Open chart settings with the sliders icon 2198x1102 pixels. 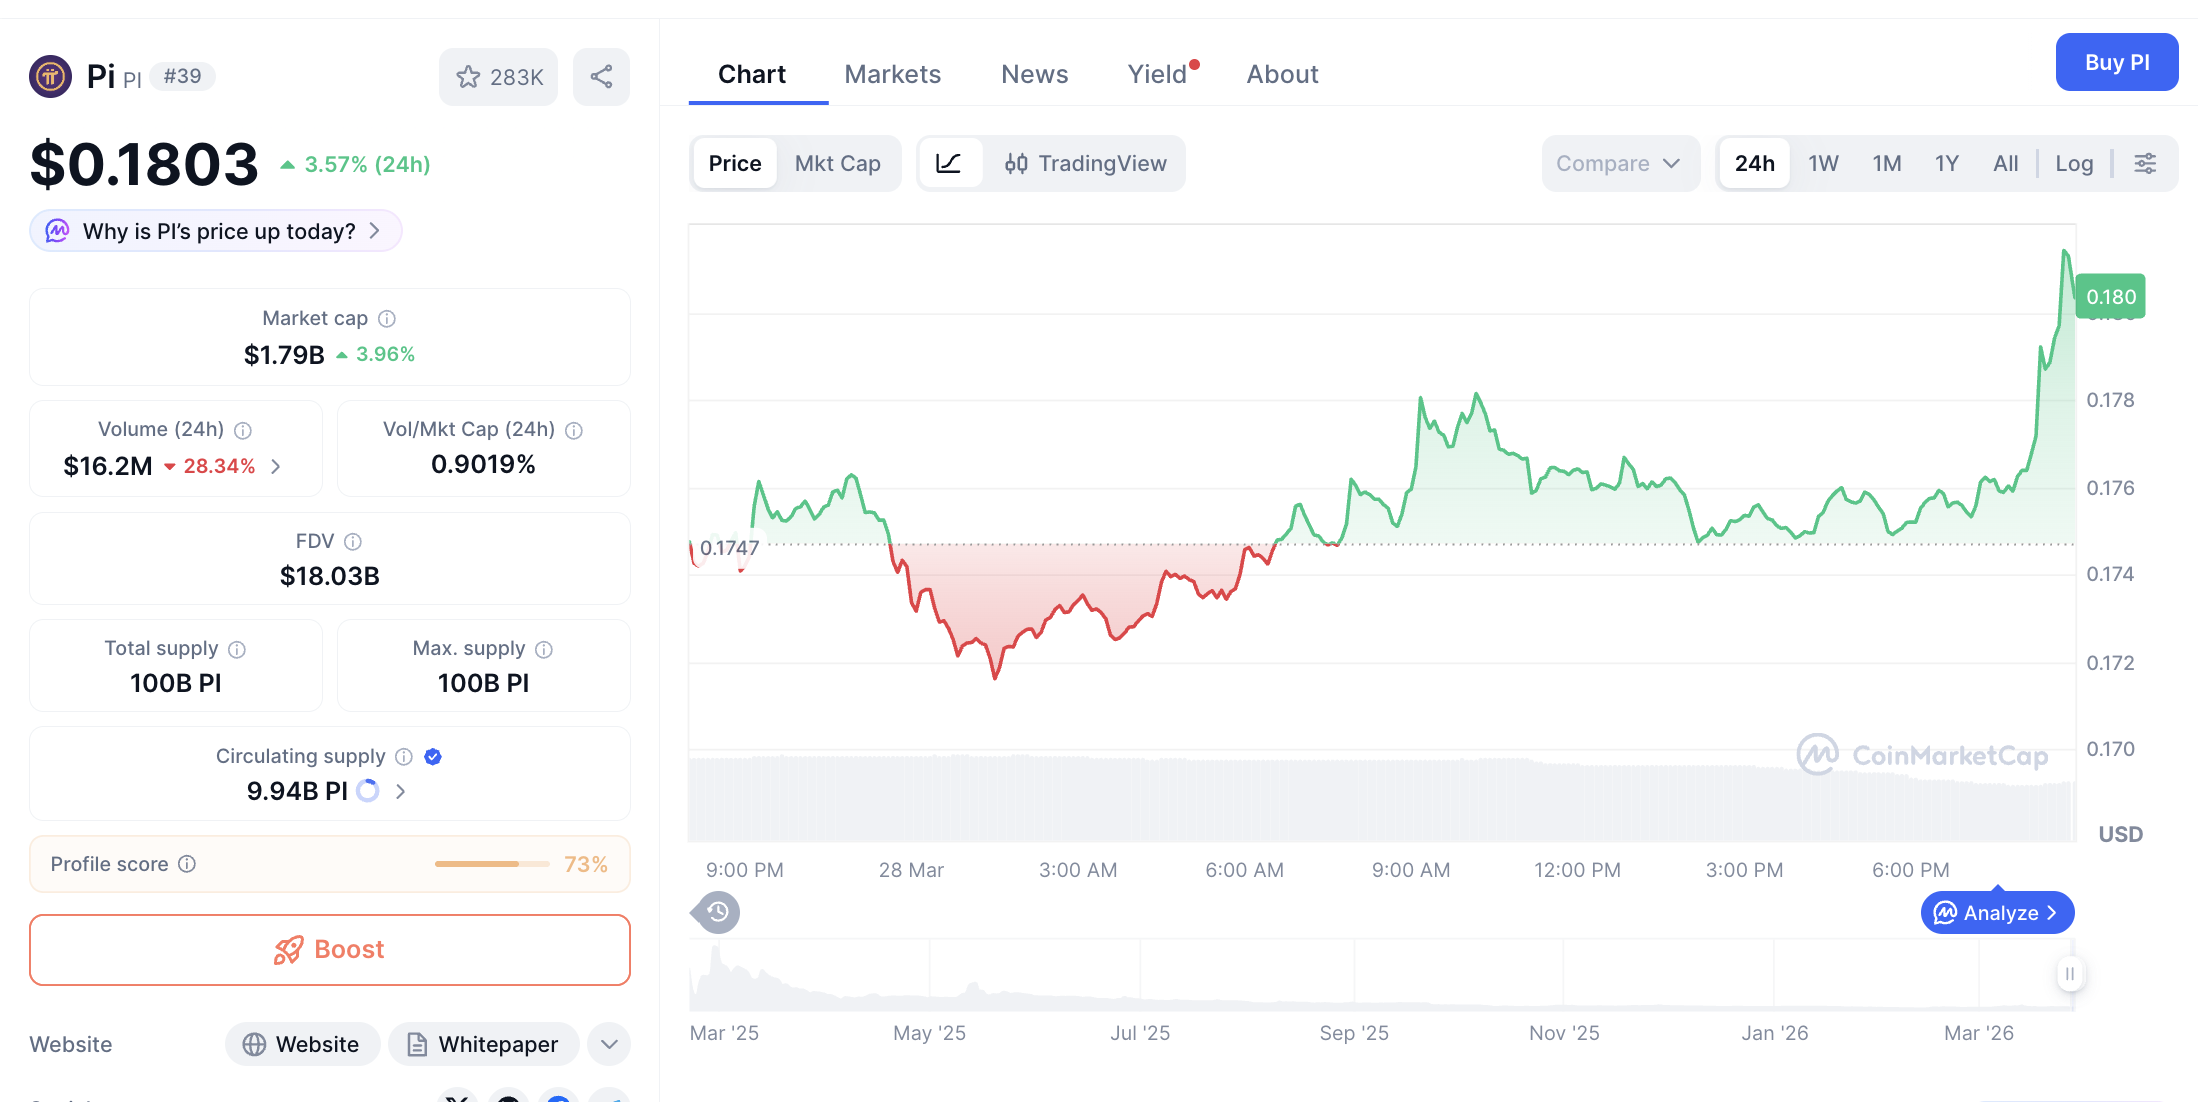pos(2145,163)
